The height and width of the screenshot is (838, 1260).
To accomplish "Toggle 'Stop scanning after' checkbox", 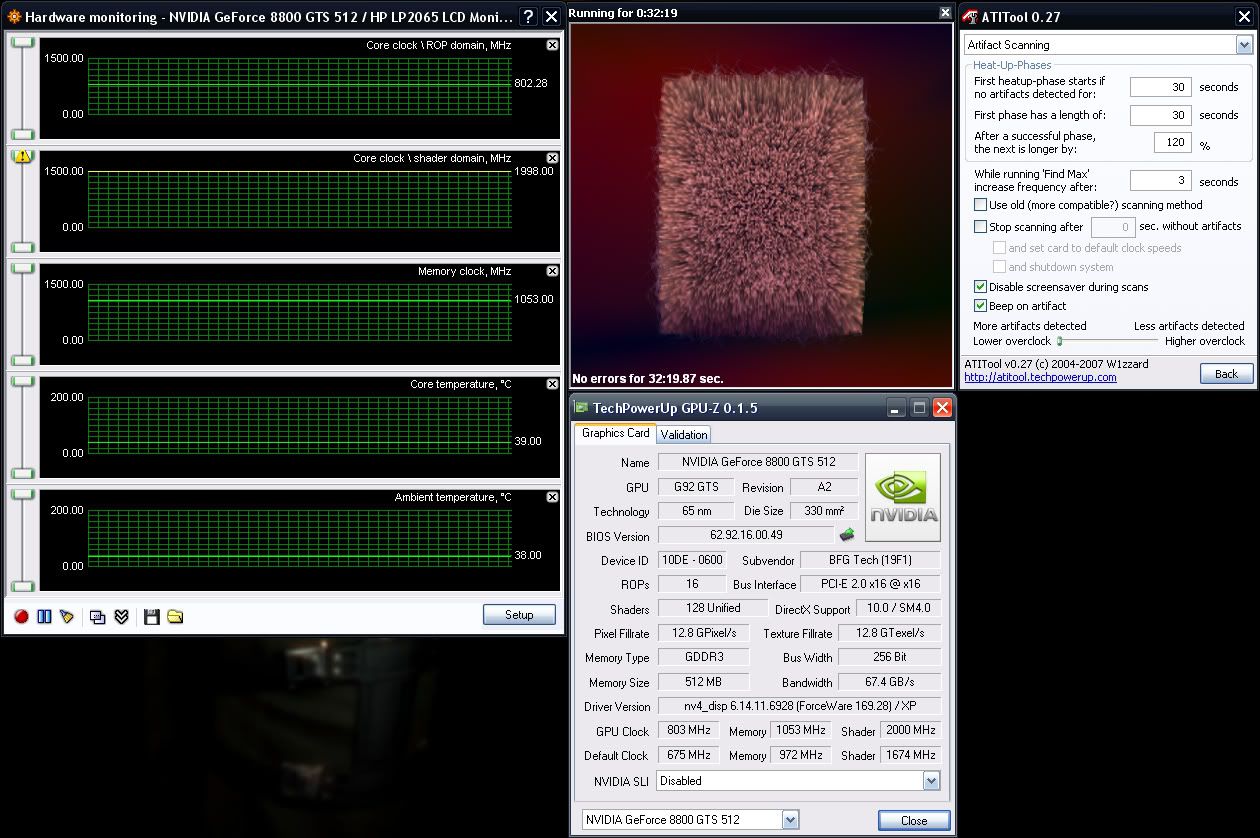I will tap(980, 227).
